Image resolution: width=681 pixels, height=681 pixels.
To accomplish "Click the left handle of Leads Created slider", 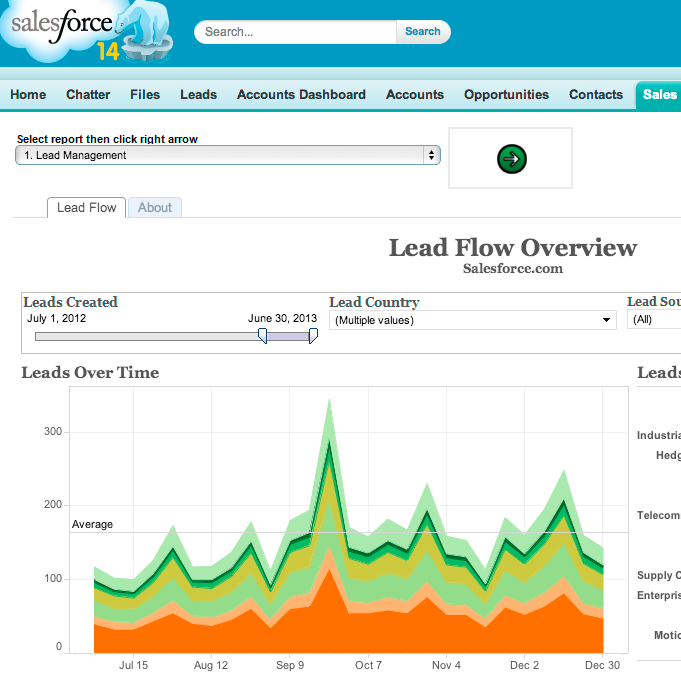I will (x=262, y=336).
